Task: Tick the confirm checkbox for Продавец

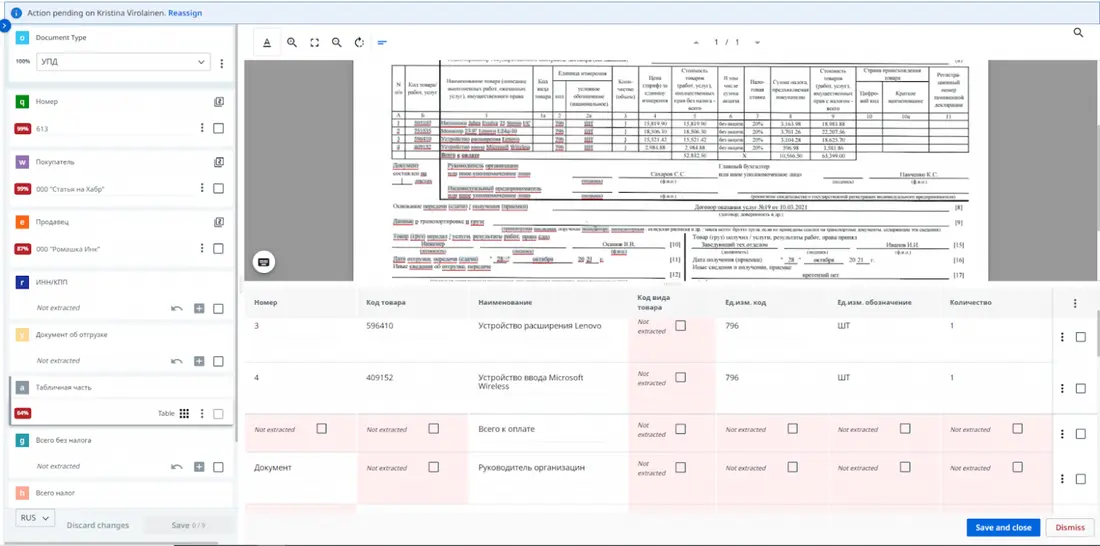Action: [x=218, y=248]
